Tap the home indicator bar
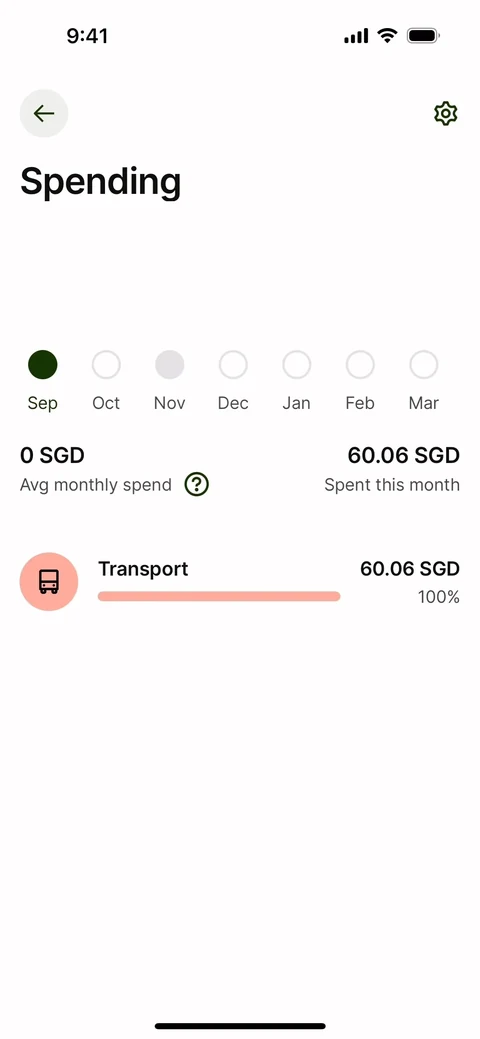Image resolution: width=480 pixels, height=1039 pixels. tap(240, 1026)
